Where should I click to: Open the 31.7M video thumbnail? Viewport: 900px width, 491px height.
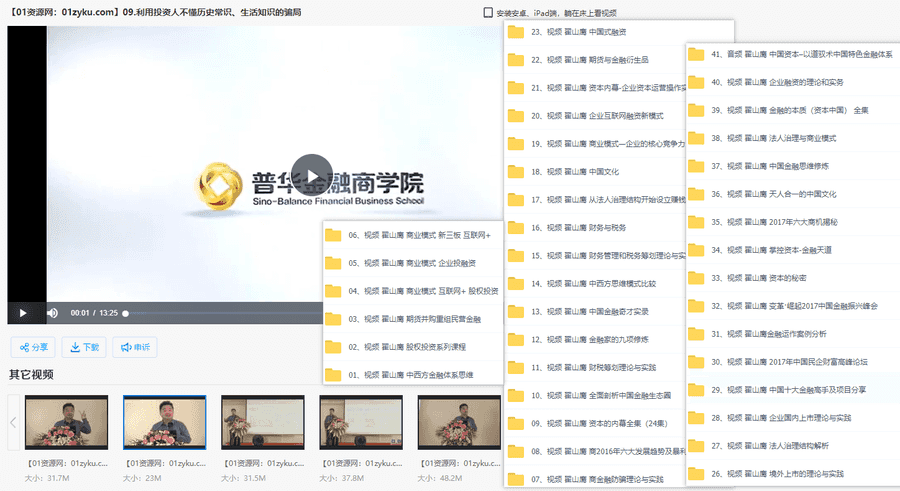(x=67, y=422)
